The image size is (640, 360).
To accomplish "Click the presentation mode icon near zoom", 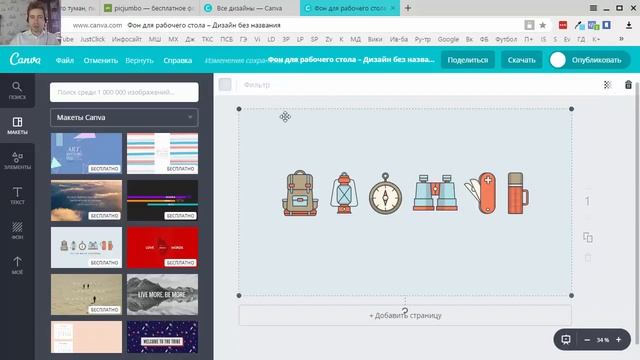I will point(566,340).
